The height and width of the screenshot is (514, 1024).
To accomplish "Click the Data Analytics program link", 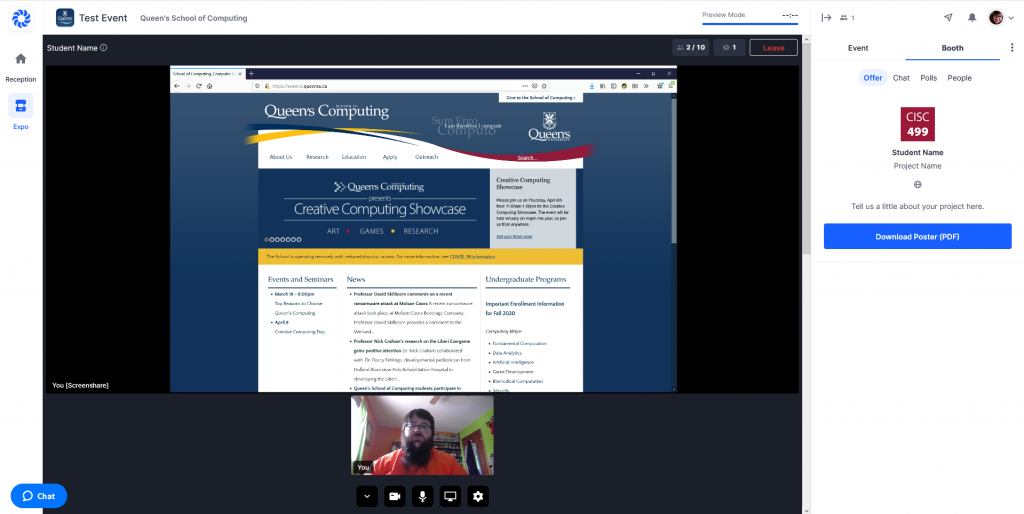I will point(507,353).
